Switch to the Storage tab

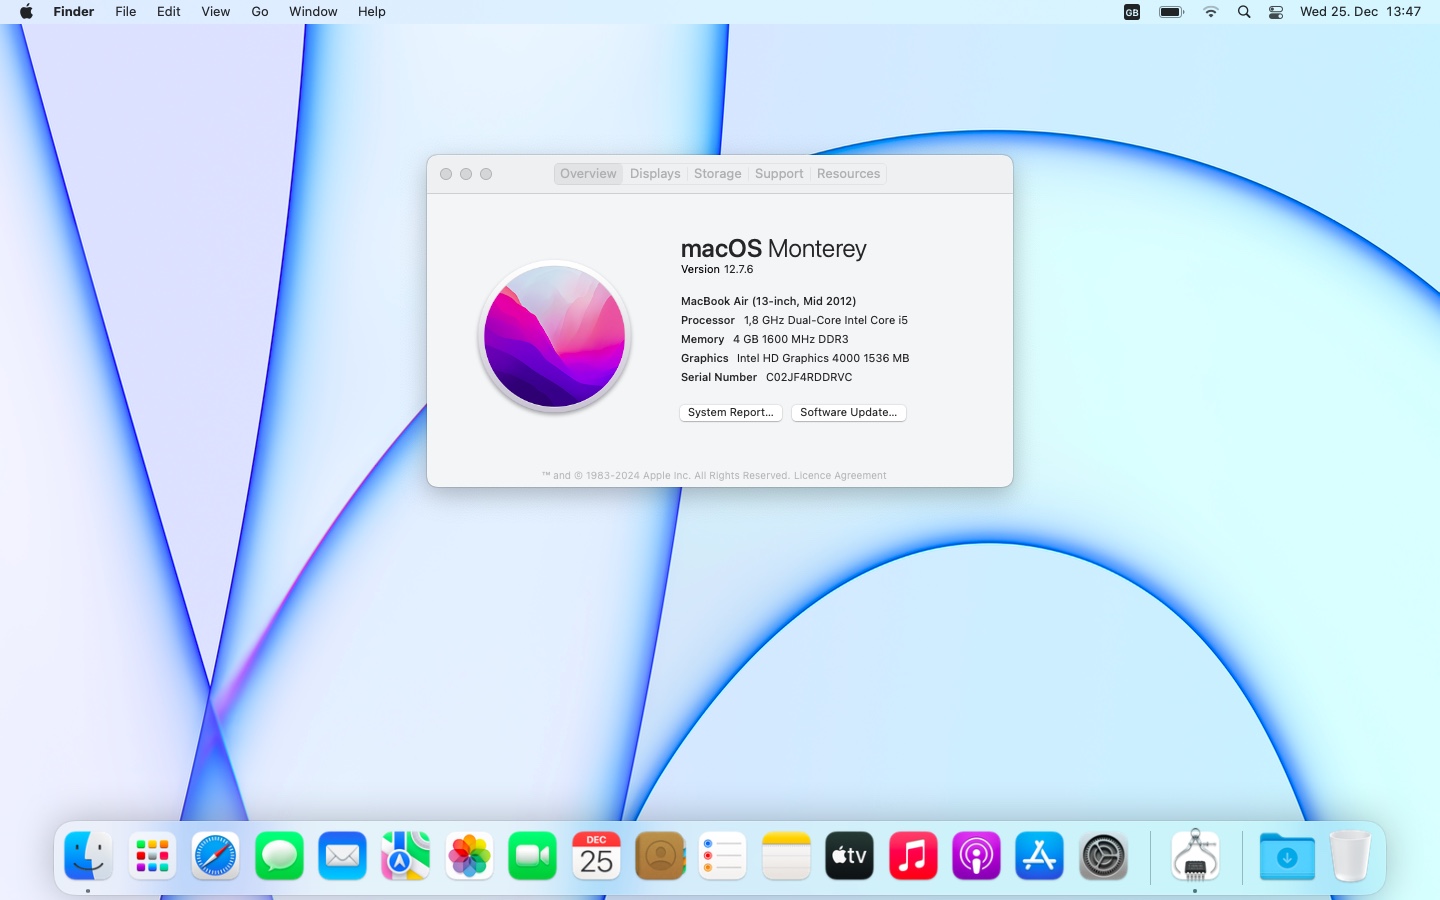718,174
